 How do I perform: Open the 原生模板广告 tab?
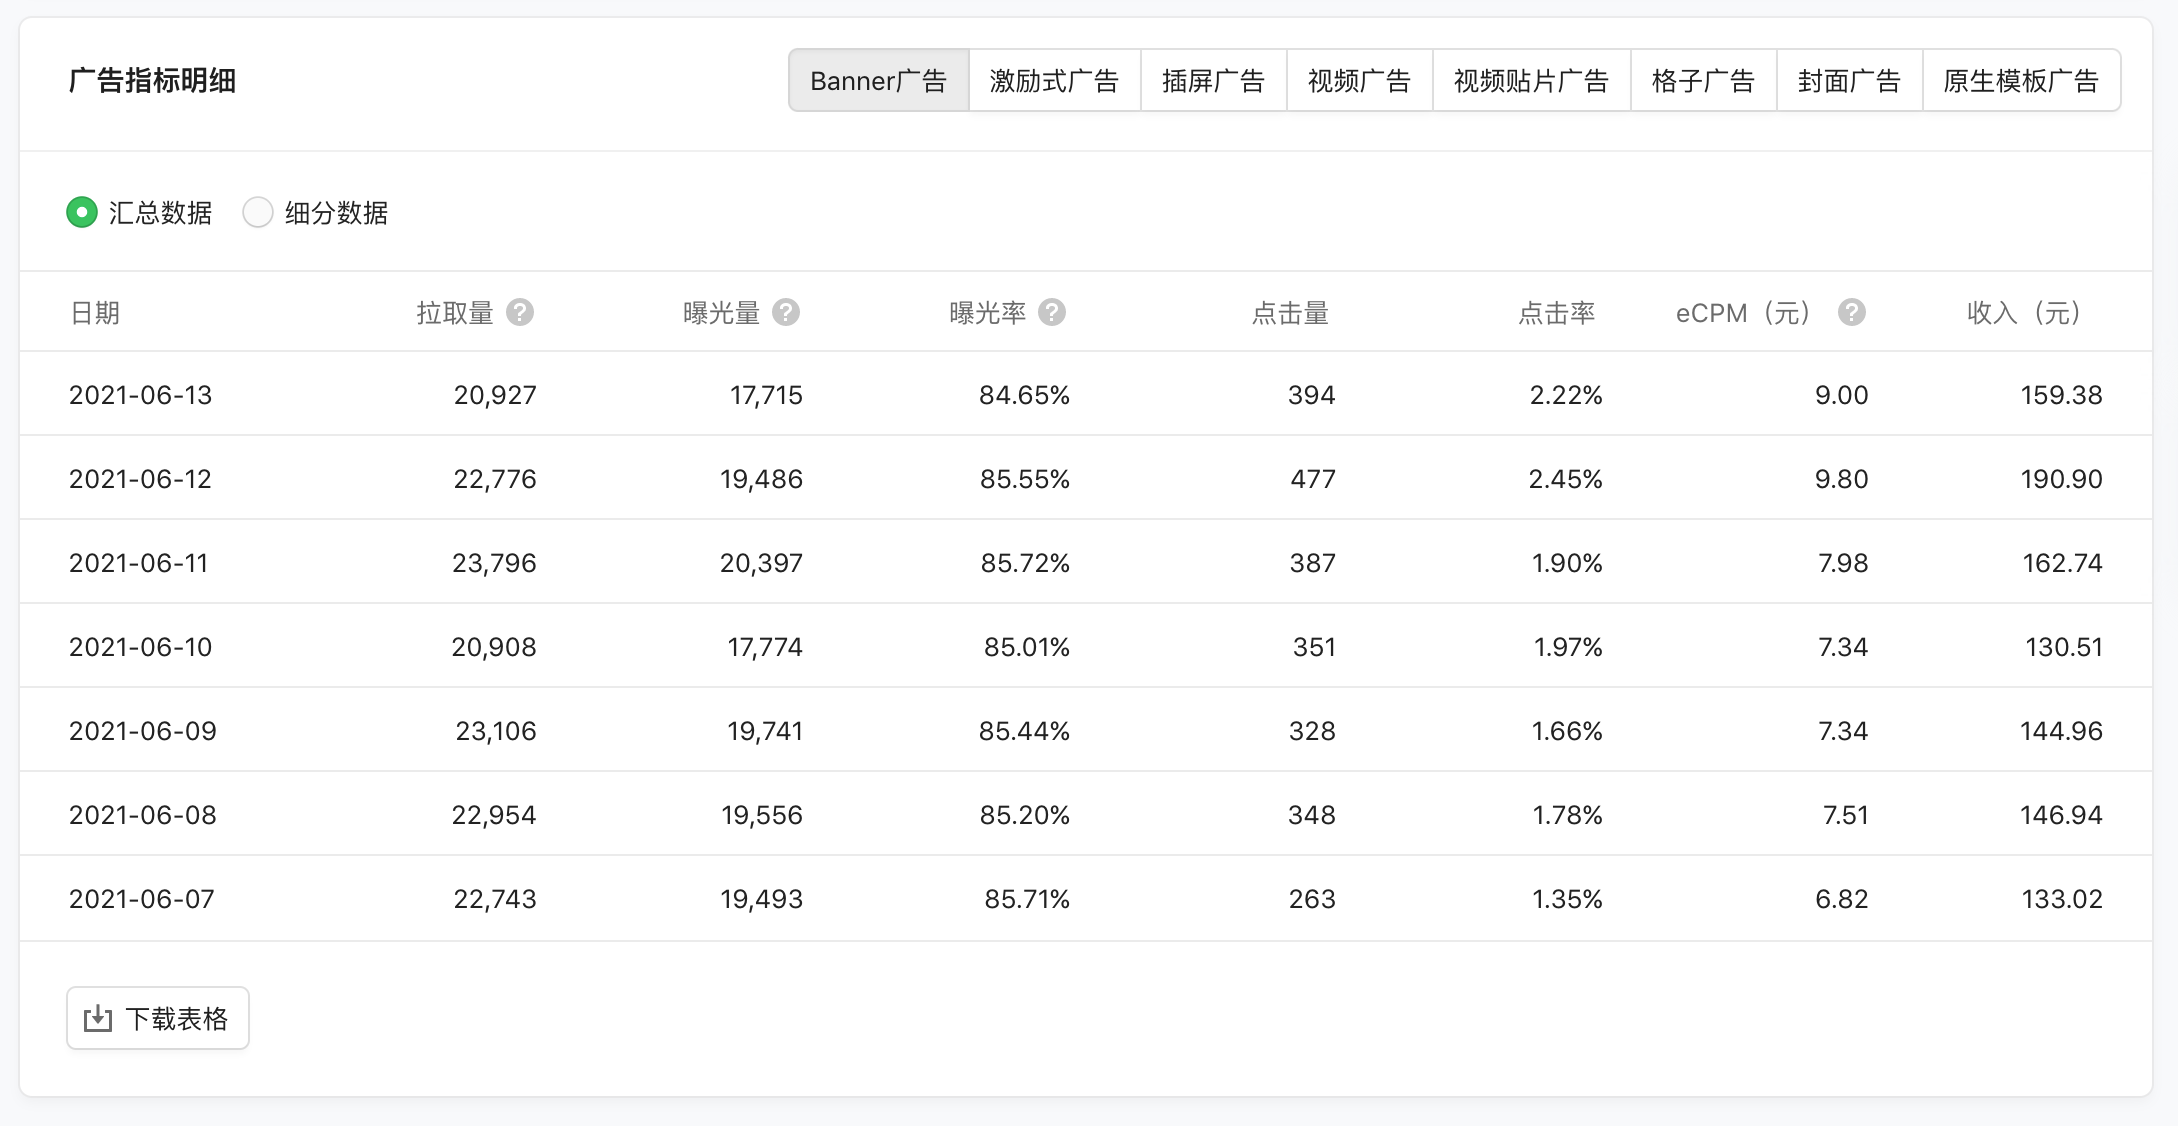[2021, 81]
